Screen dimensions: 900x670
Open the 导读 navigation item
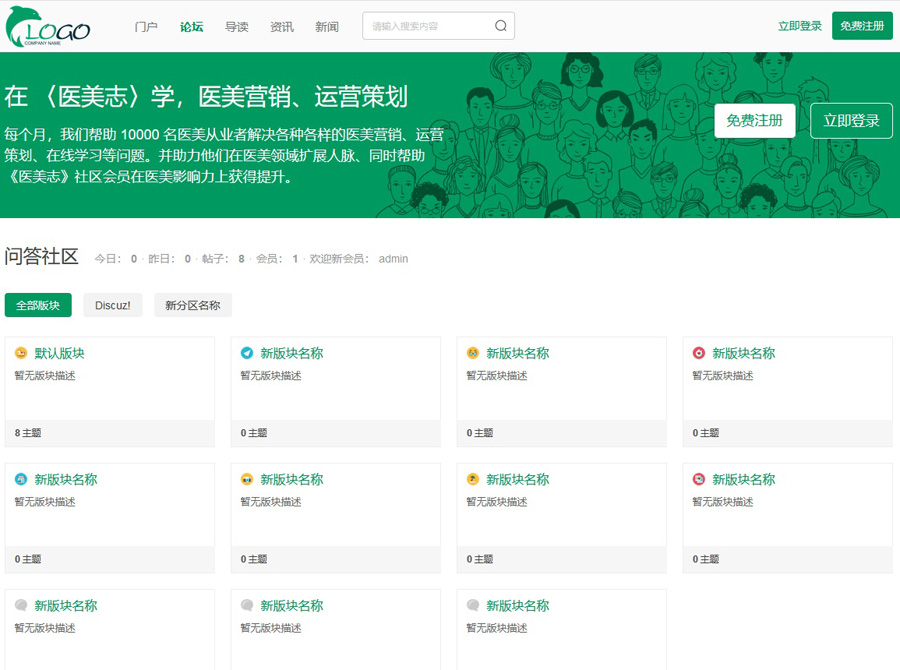coord(237,27)
